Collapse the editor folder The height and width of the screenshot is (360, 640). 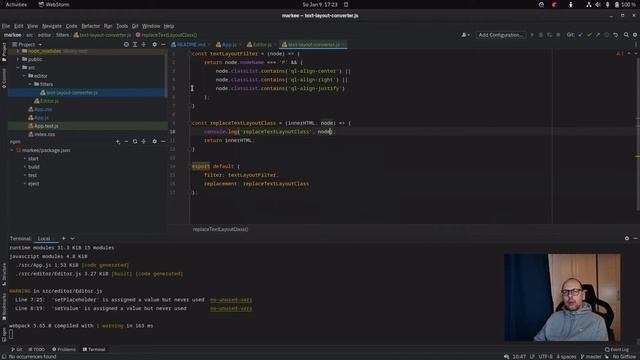tap(24, 76)
